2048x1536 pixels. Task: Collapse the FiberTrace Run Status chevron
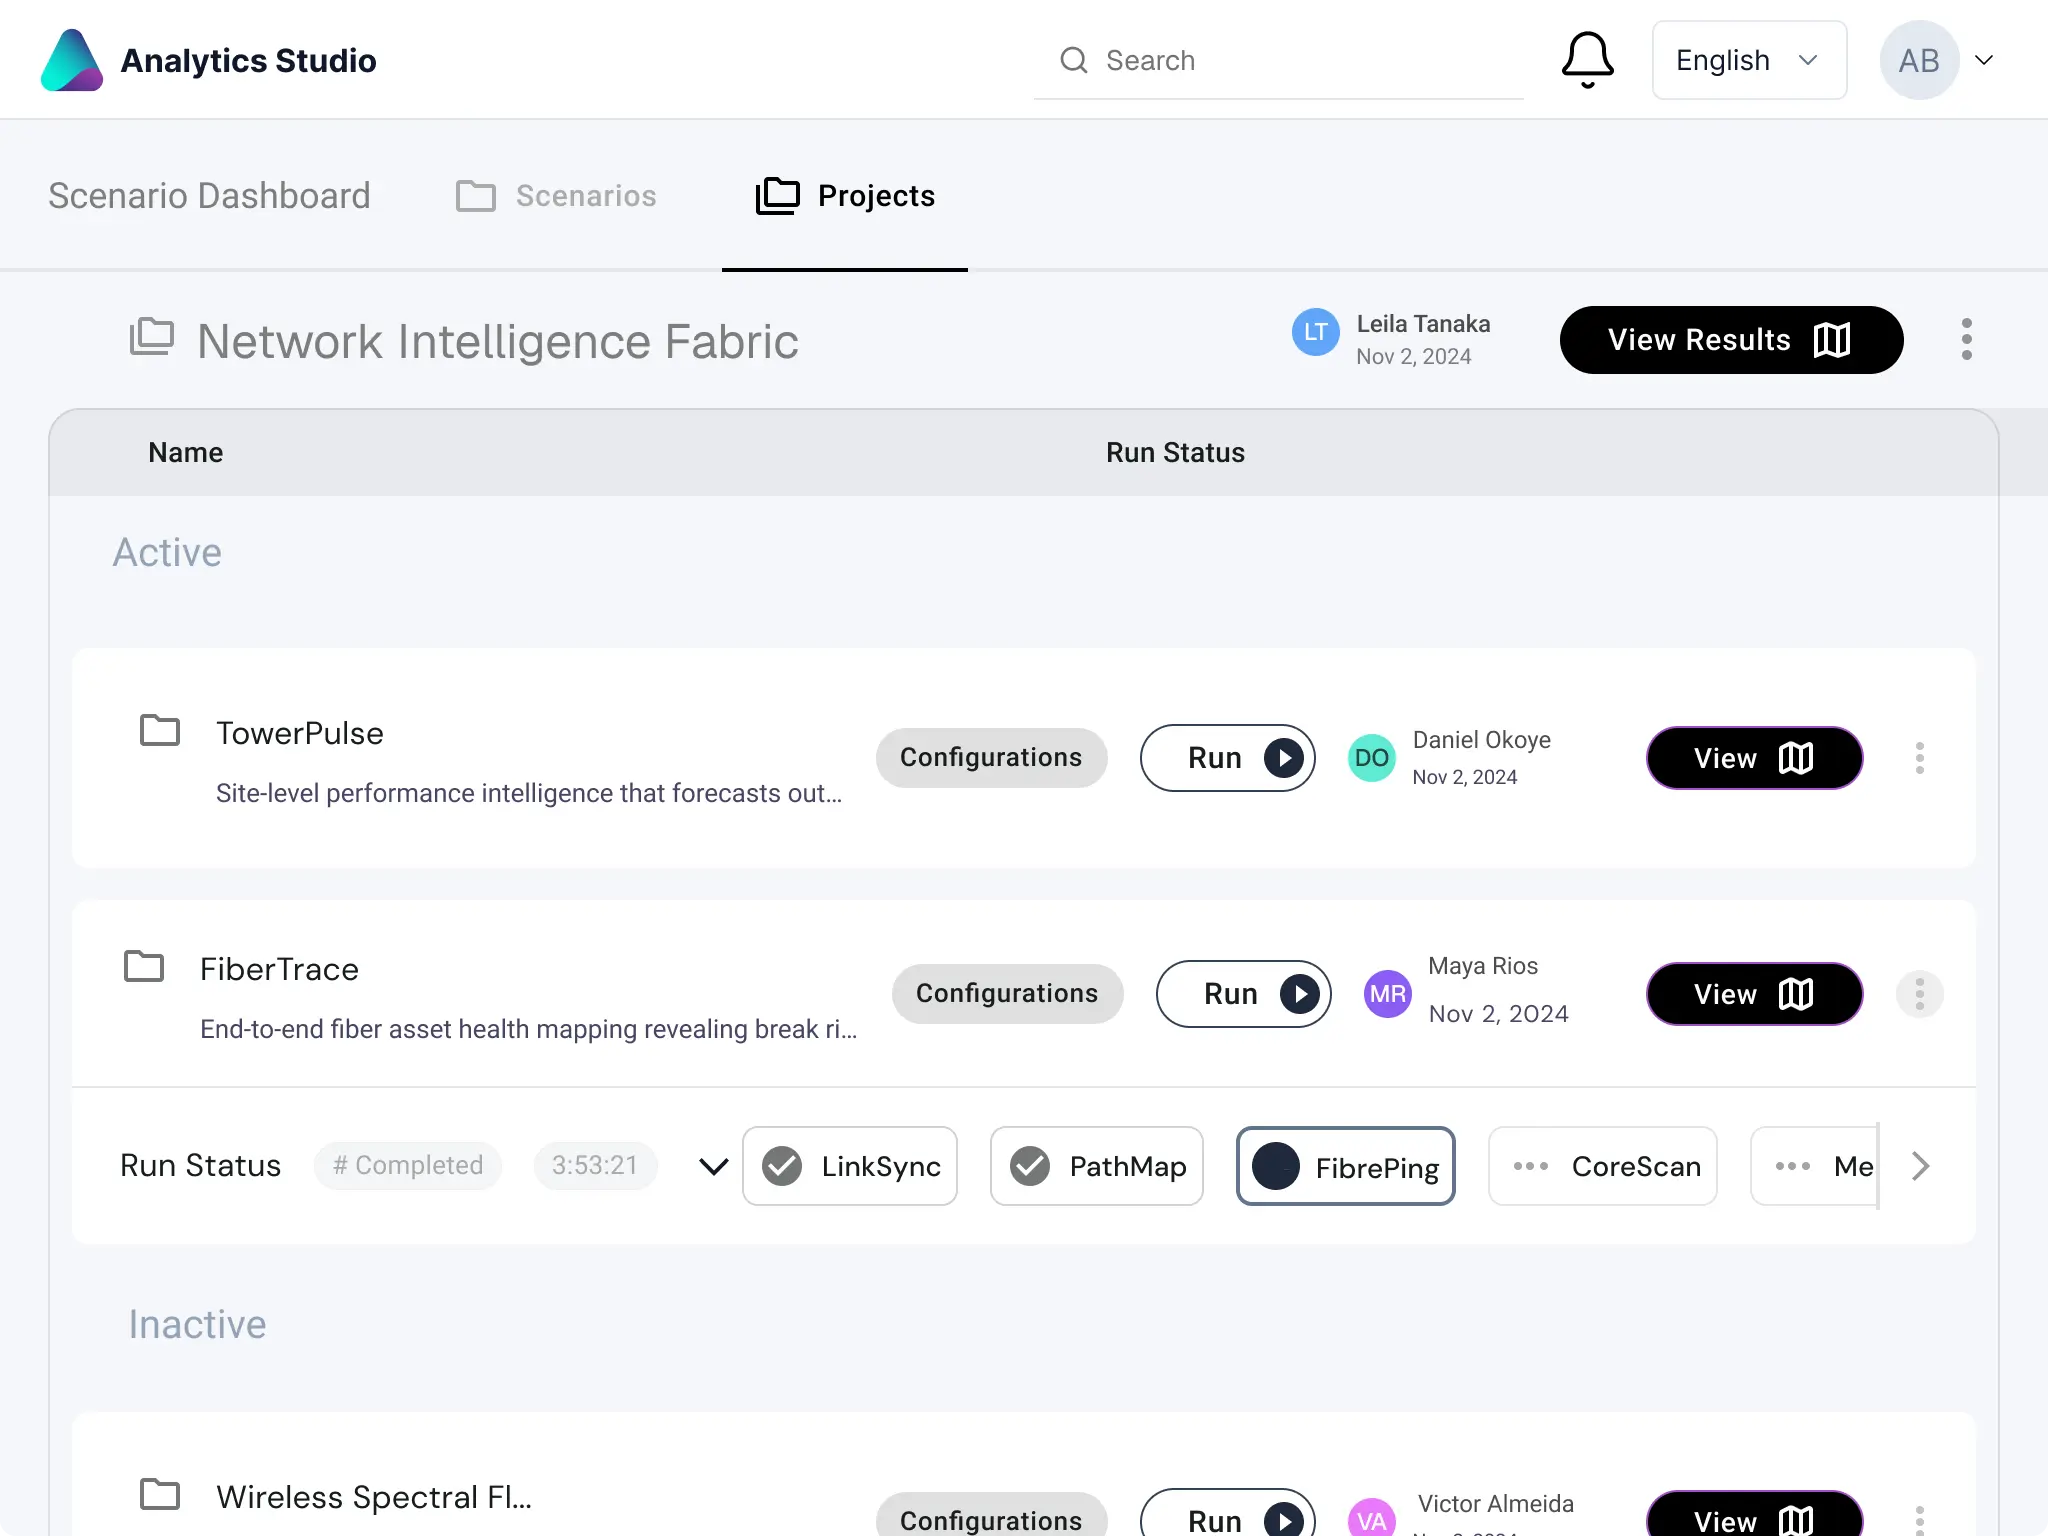coord(713,1166)
